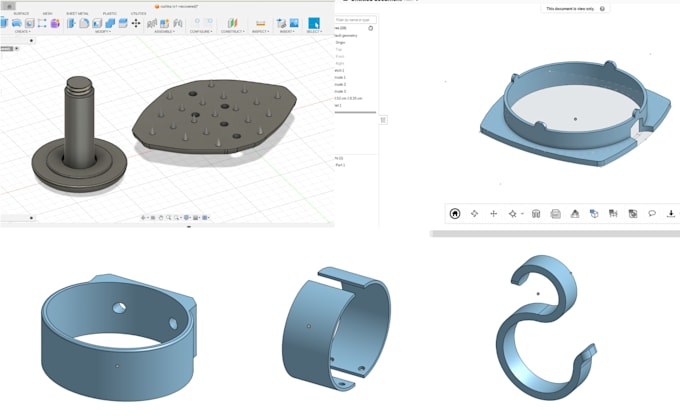Select Part 1 in the parts list

340,165
